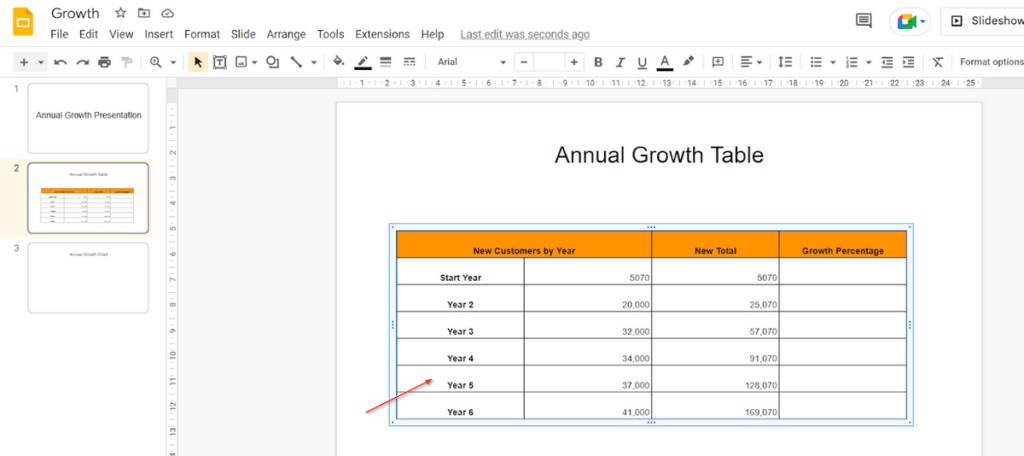Viewport: 1024px width, 456px height.
Task: Click the Add comment icon
Action: (x=718, y=62)
